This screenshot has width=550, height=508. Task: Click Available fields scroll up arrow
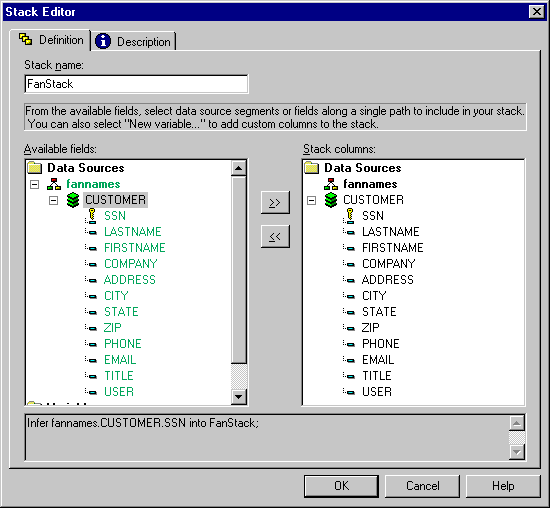[x=239, y=168]
